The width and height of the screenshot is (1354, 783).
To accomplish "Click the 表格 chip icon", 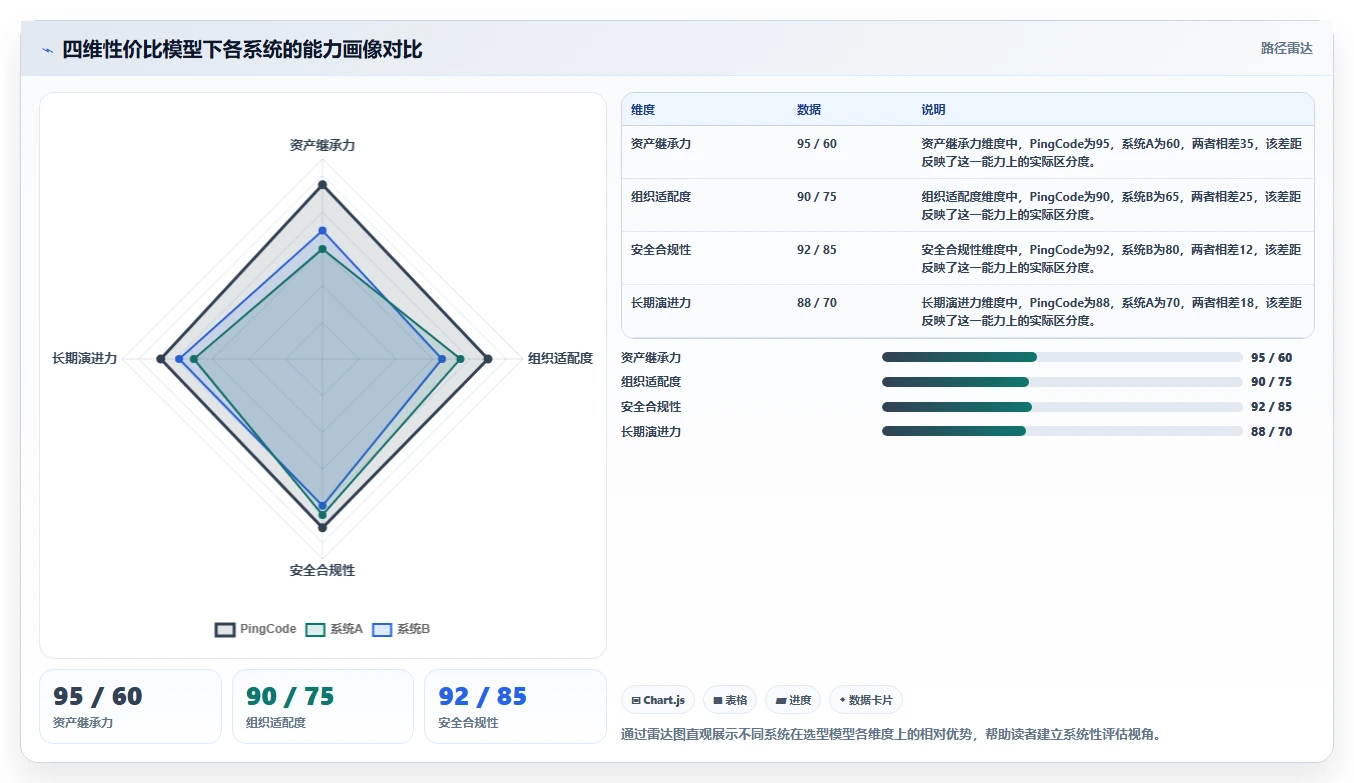I will tap(718, 701).
